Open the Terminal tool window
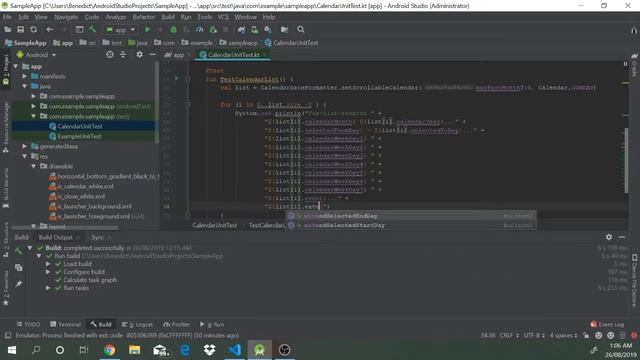Screen dimensions: 640x360 [66, 324]
